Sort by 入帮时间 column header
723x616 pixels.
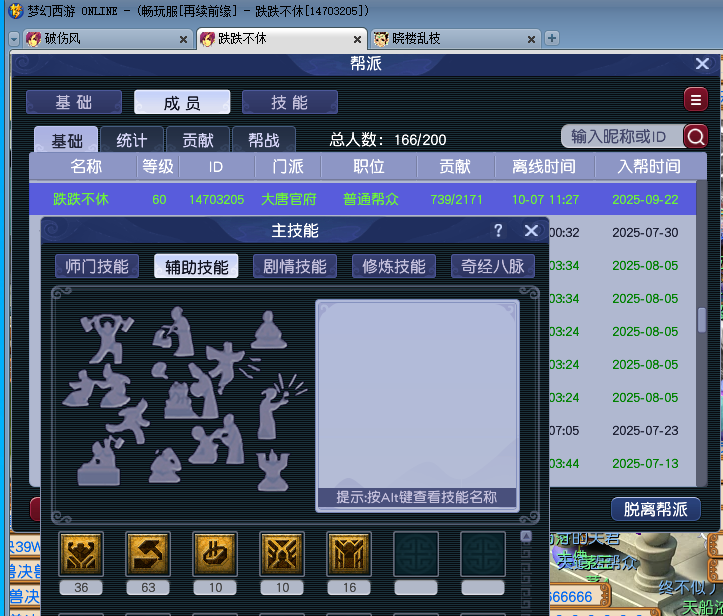coord(649,166)
